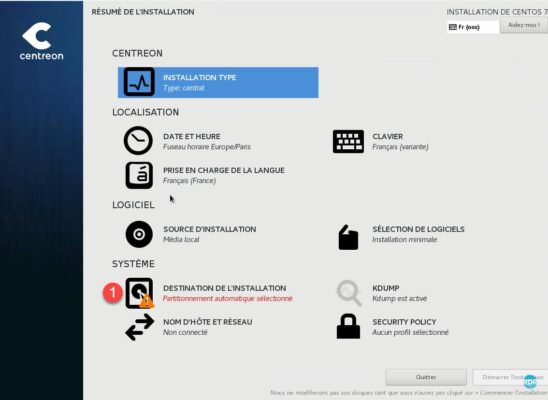Click 'Français (variante)' keyboard text
Screen dimensions: 548x400
tap(400, 147)
